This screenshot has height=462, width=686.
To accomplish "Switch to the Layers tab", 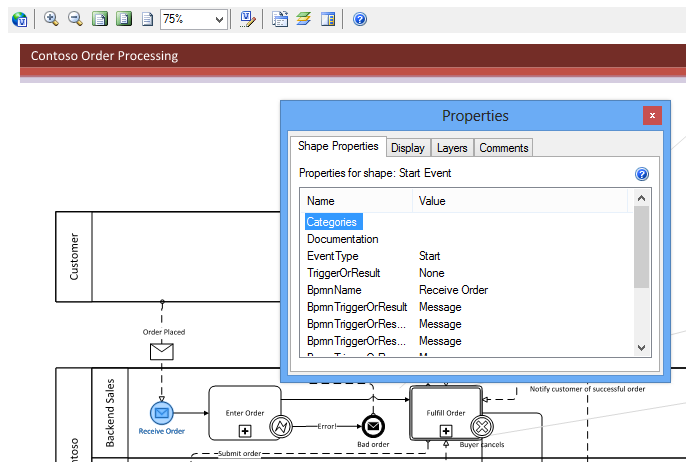I will click(x=452, y=148).
